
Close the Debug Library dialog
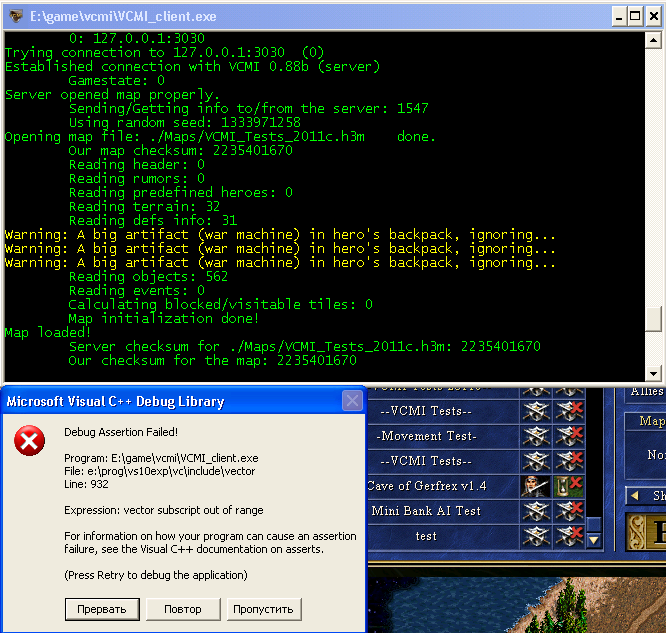[x=352, y=401]
